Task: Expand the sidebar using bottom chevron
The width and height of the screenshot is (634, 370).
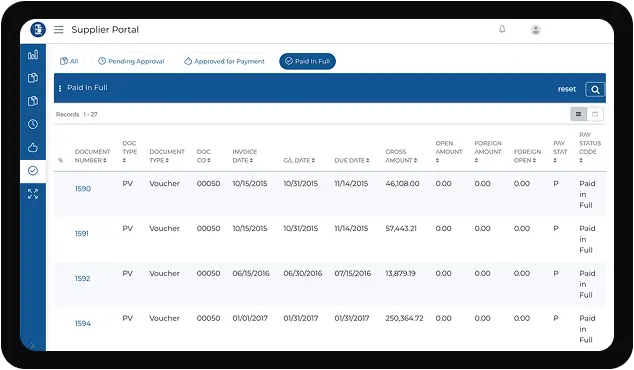Action: pos(32,345)
